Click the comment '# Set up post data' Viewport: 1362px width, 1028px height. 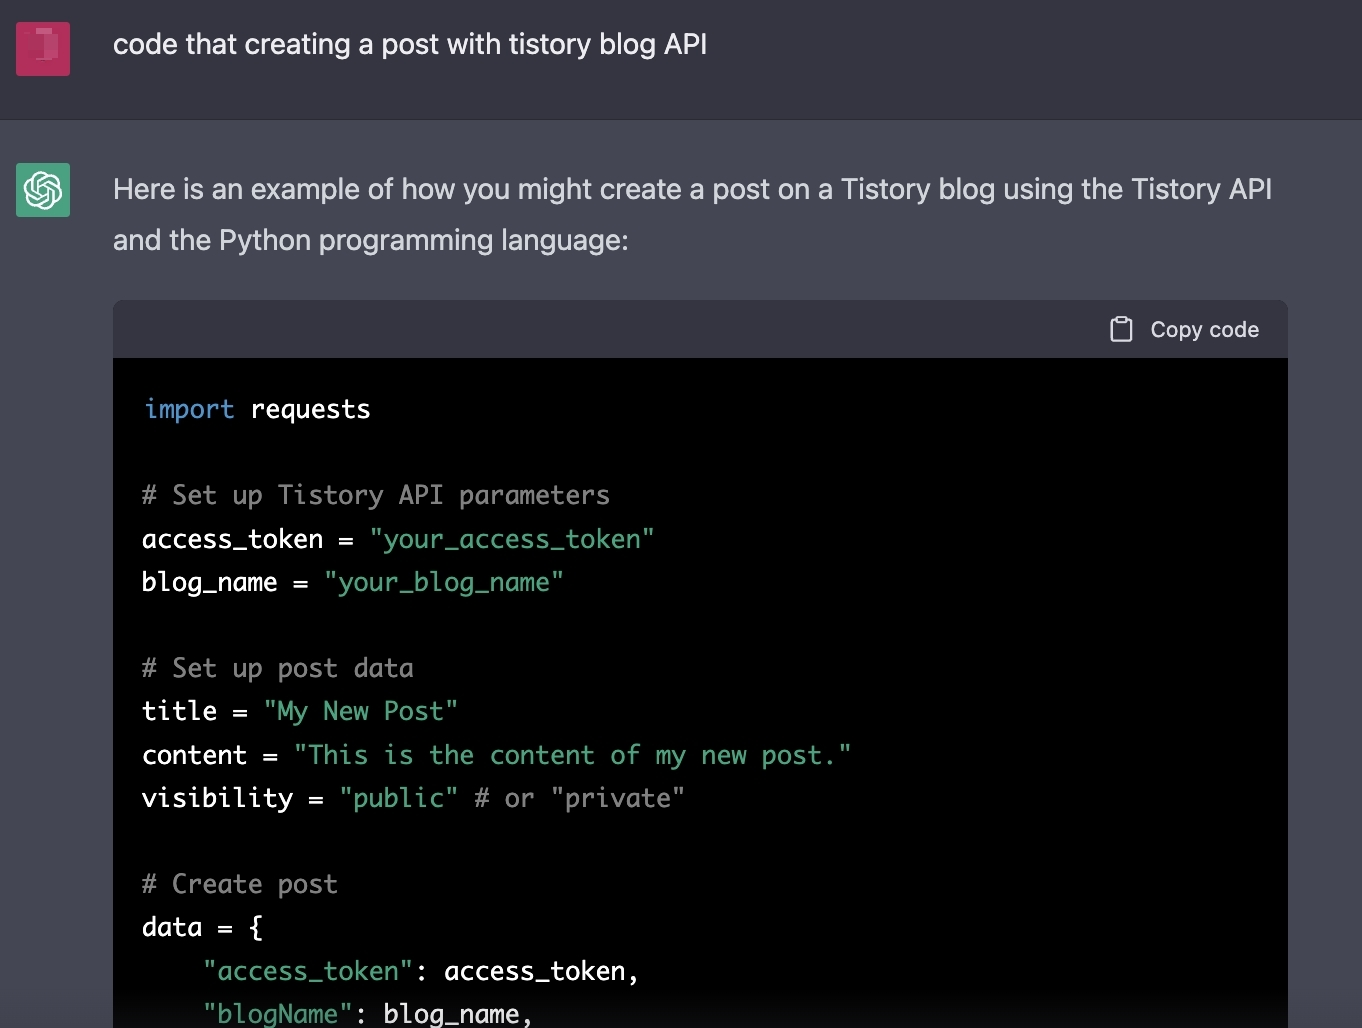tap(278, 669)
